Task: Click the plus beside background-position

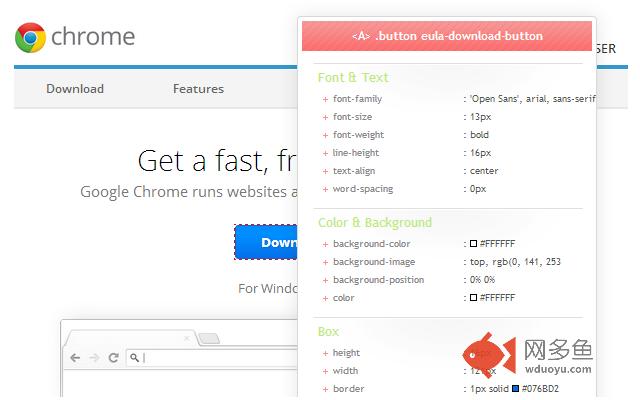Action: coord(325,280)
